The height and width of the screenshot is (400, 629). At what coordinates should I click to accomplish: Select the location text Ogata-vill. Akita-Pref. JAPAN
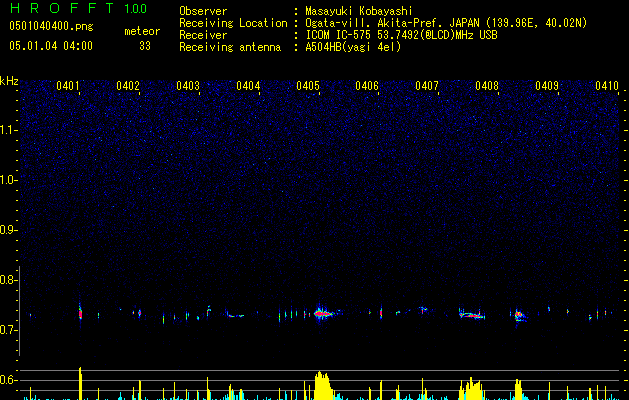point(391,23)
